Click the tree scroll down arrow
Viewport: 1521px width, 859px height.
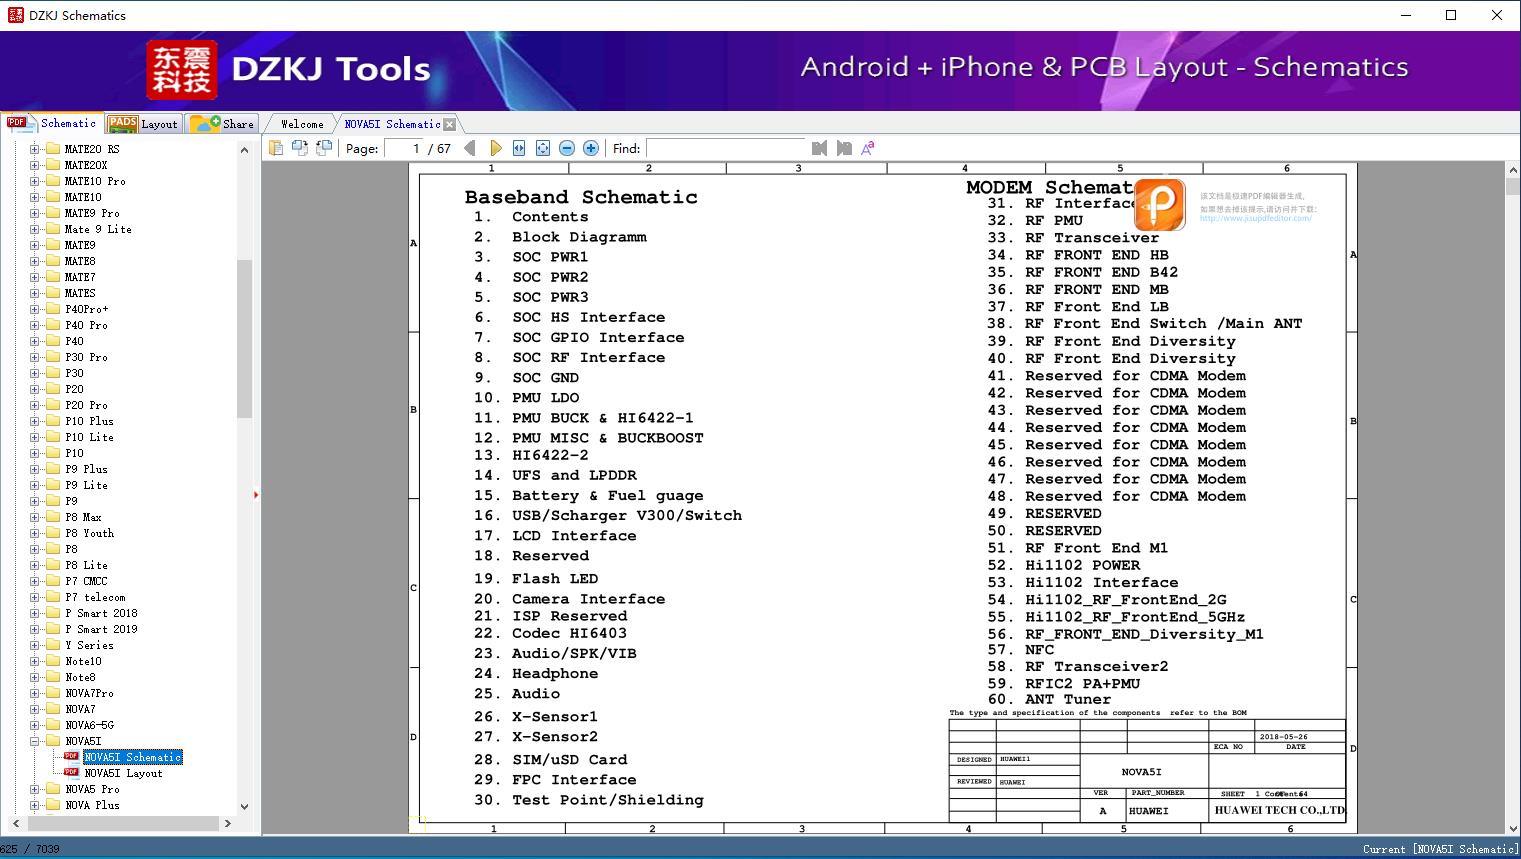point(244,806)
